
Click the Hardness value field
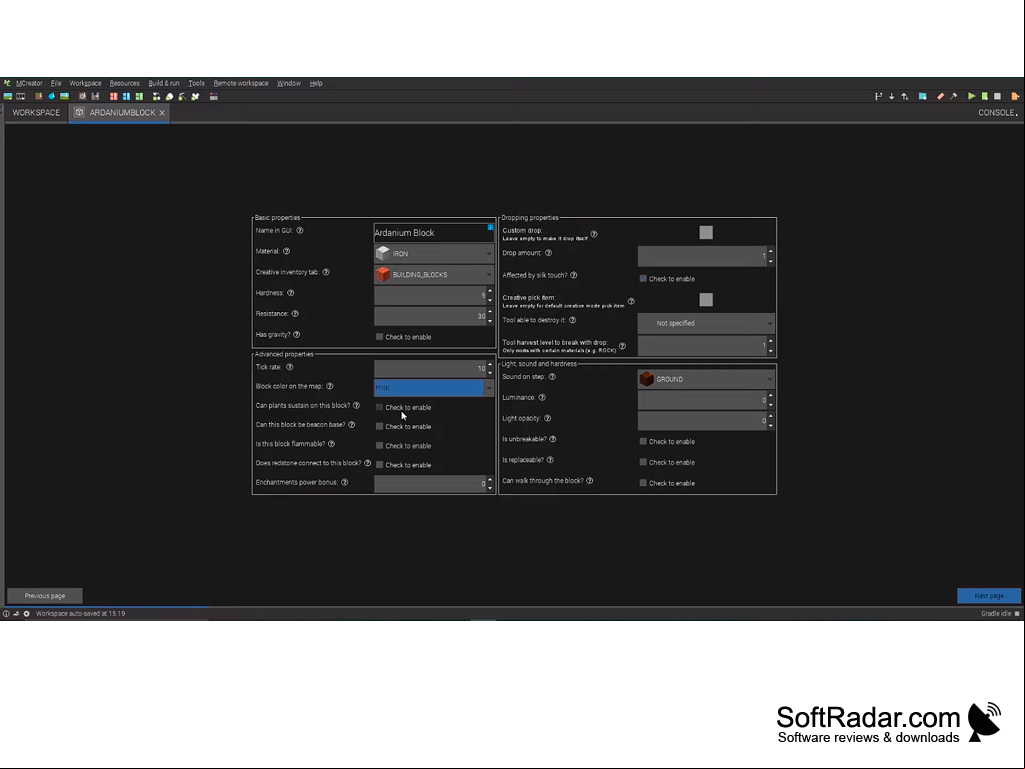[x=430, y=296]
